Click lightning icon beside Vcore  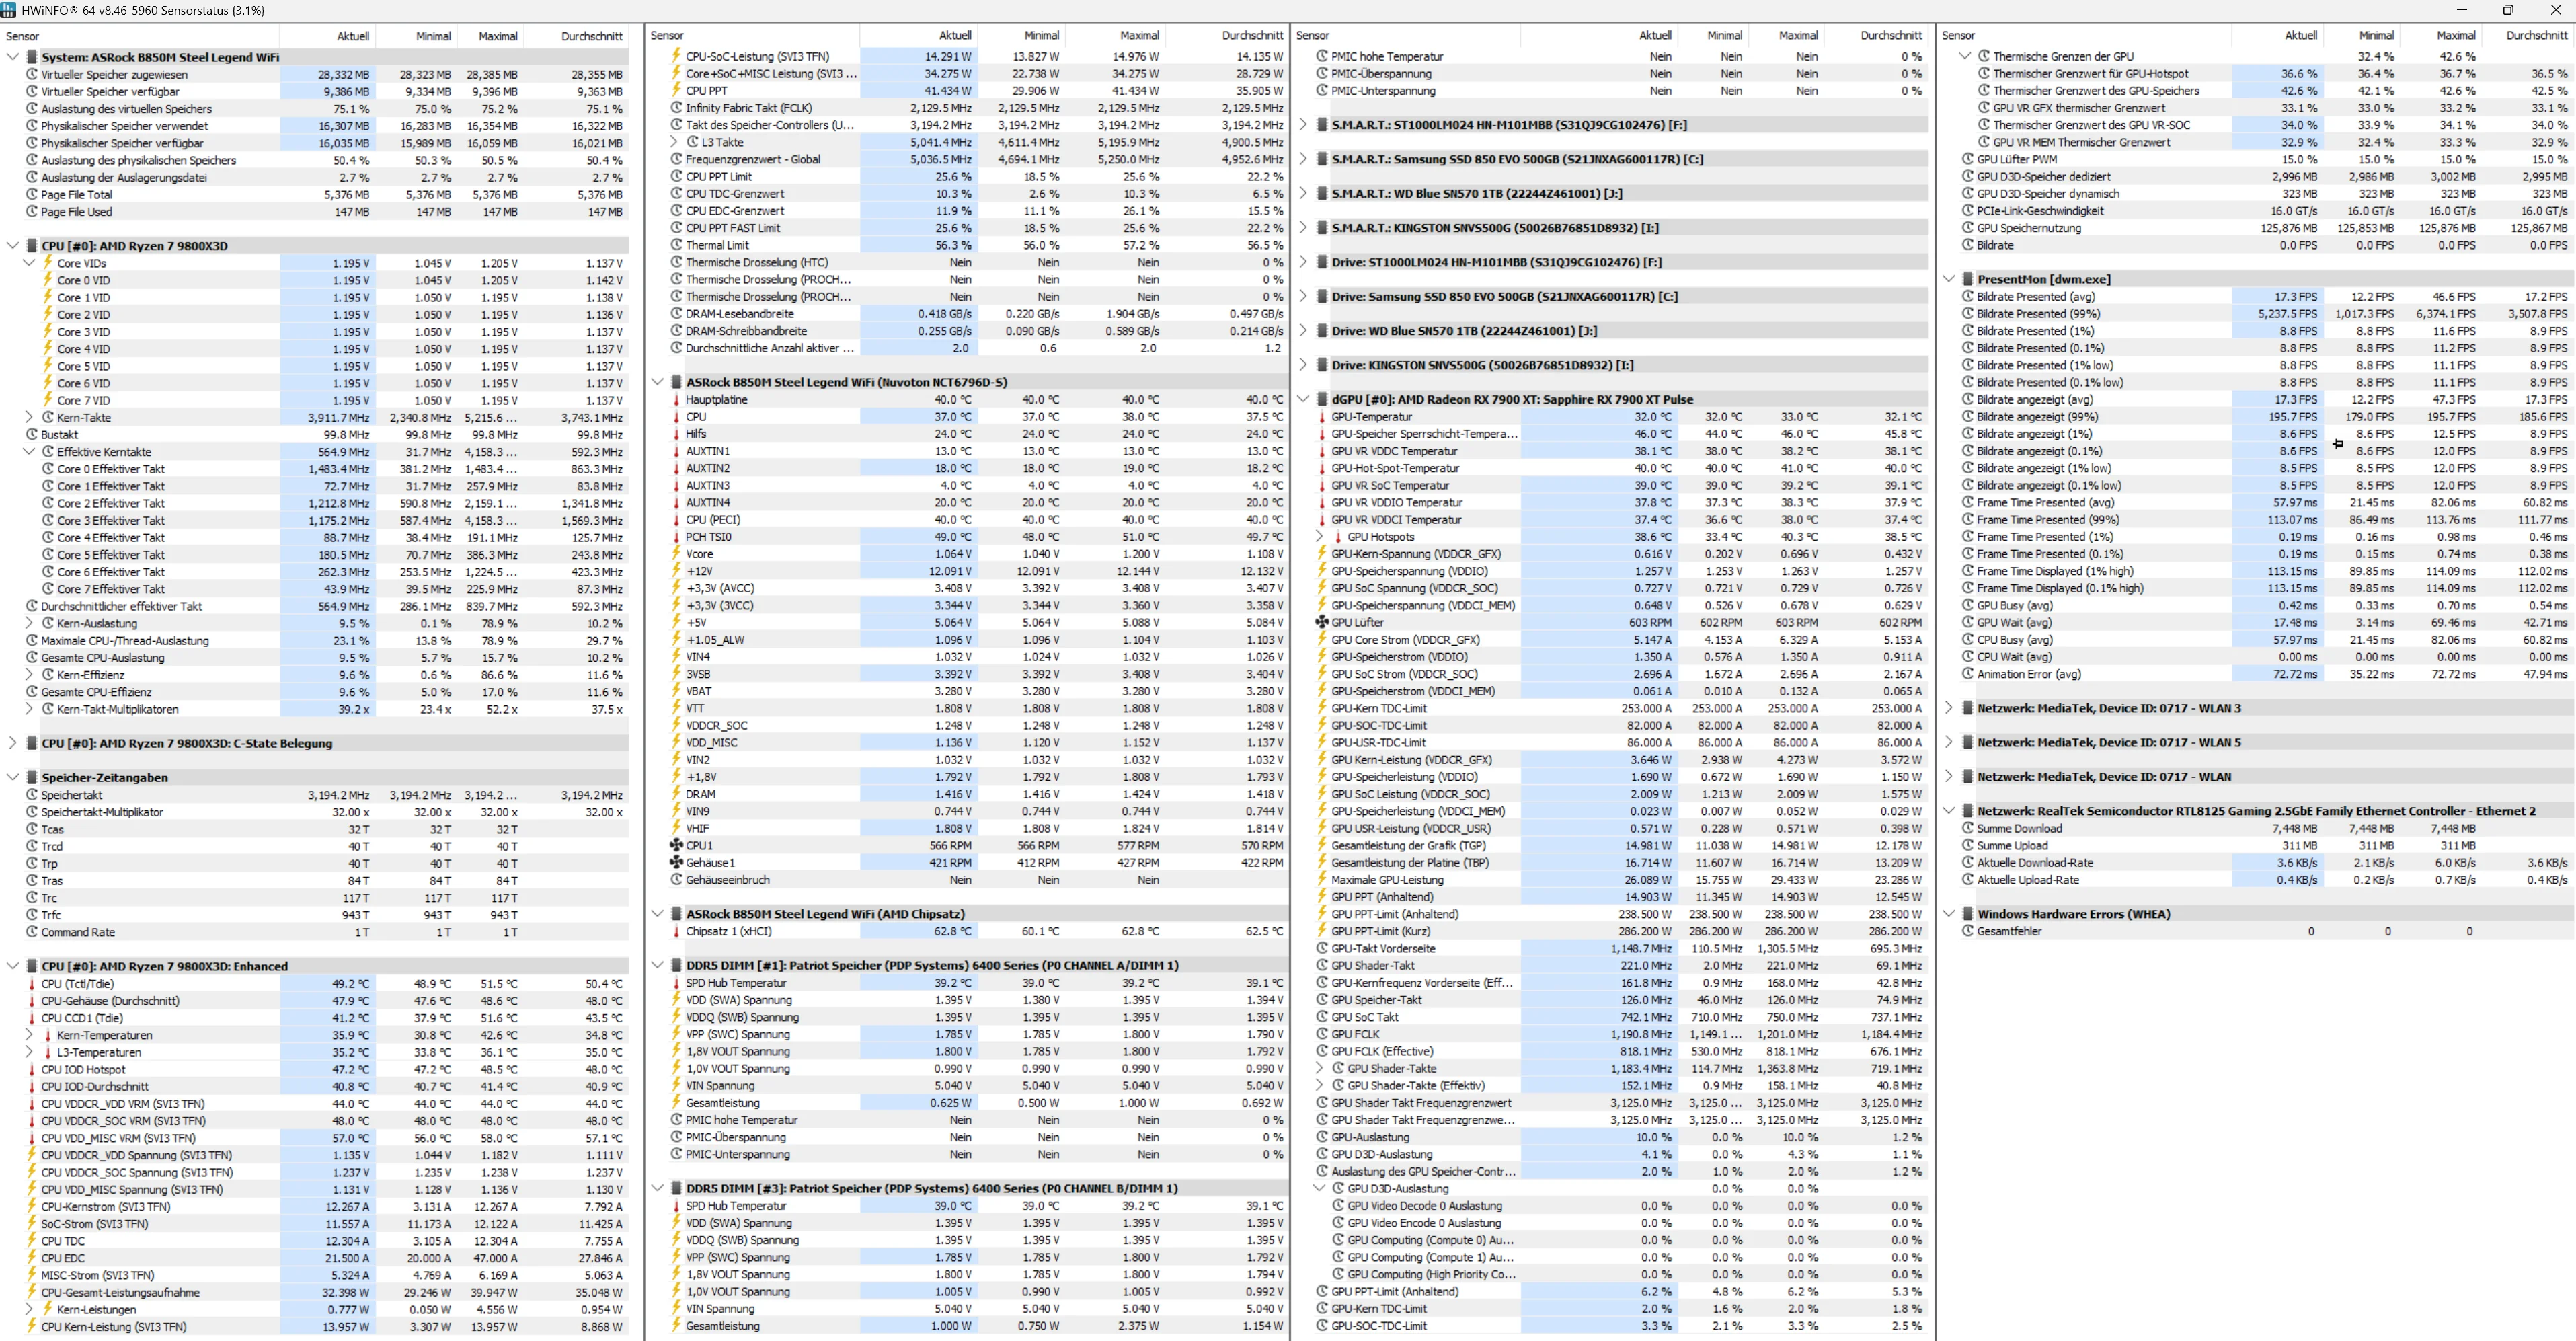pyautogui.click(x=676, y=554)
